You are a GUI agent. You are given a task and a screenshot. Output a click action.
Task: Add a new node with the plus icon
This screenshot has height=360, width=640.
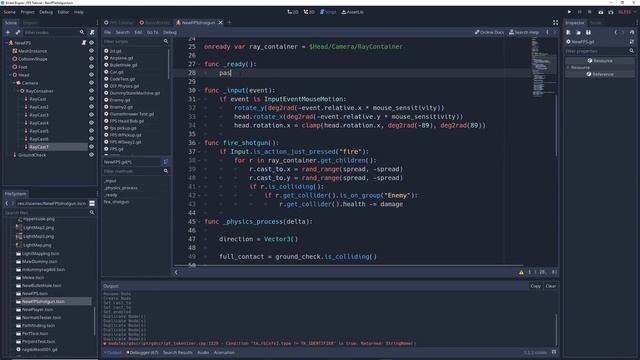tap(8, 32)
